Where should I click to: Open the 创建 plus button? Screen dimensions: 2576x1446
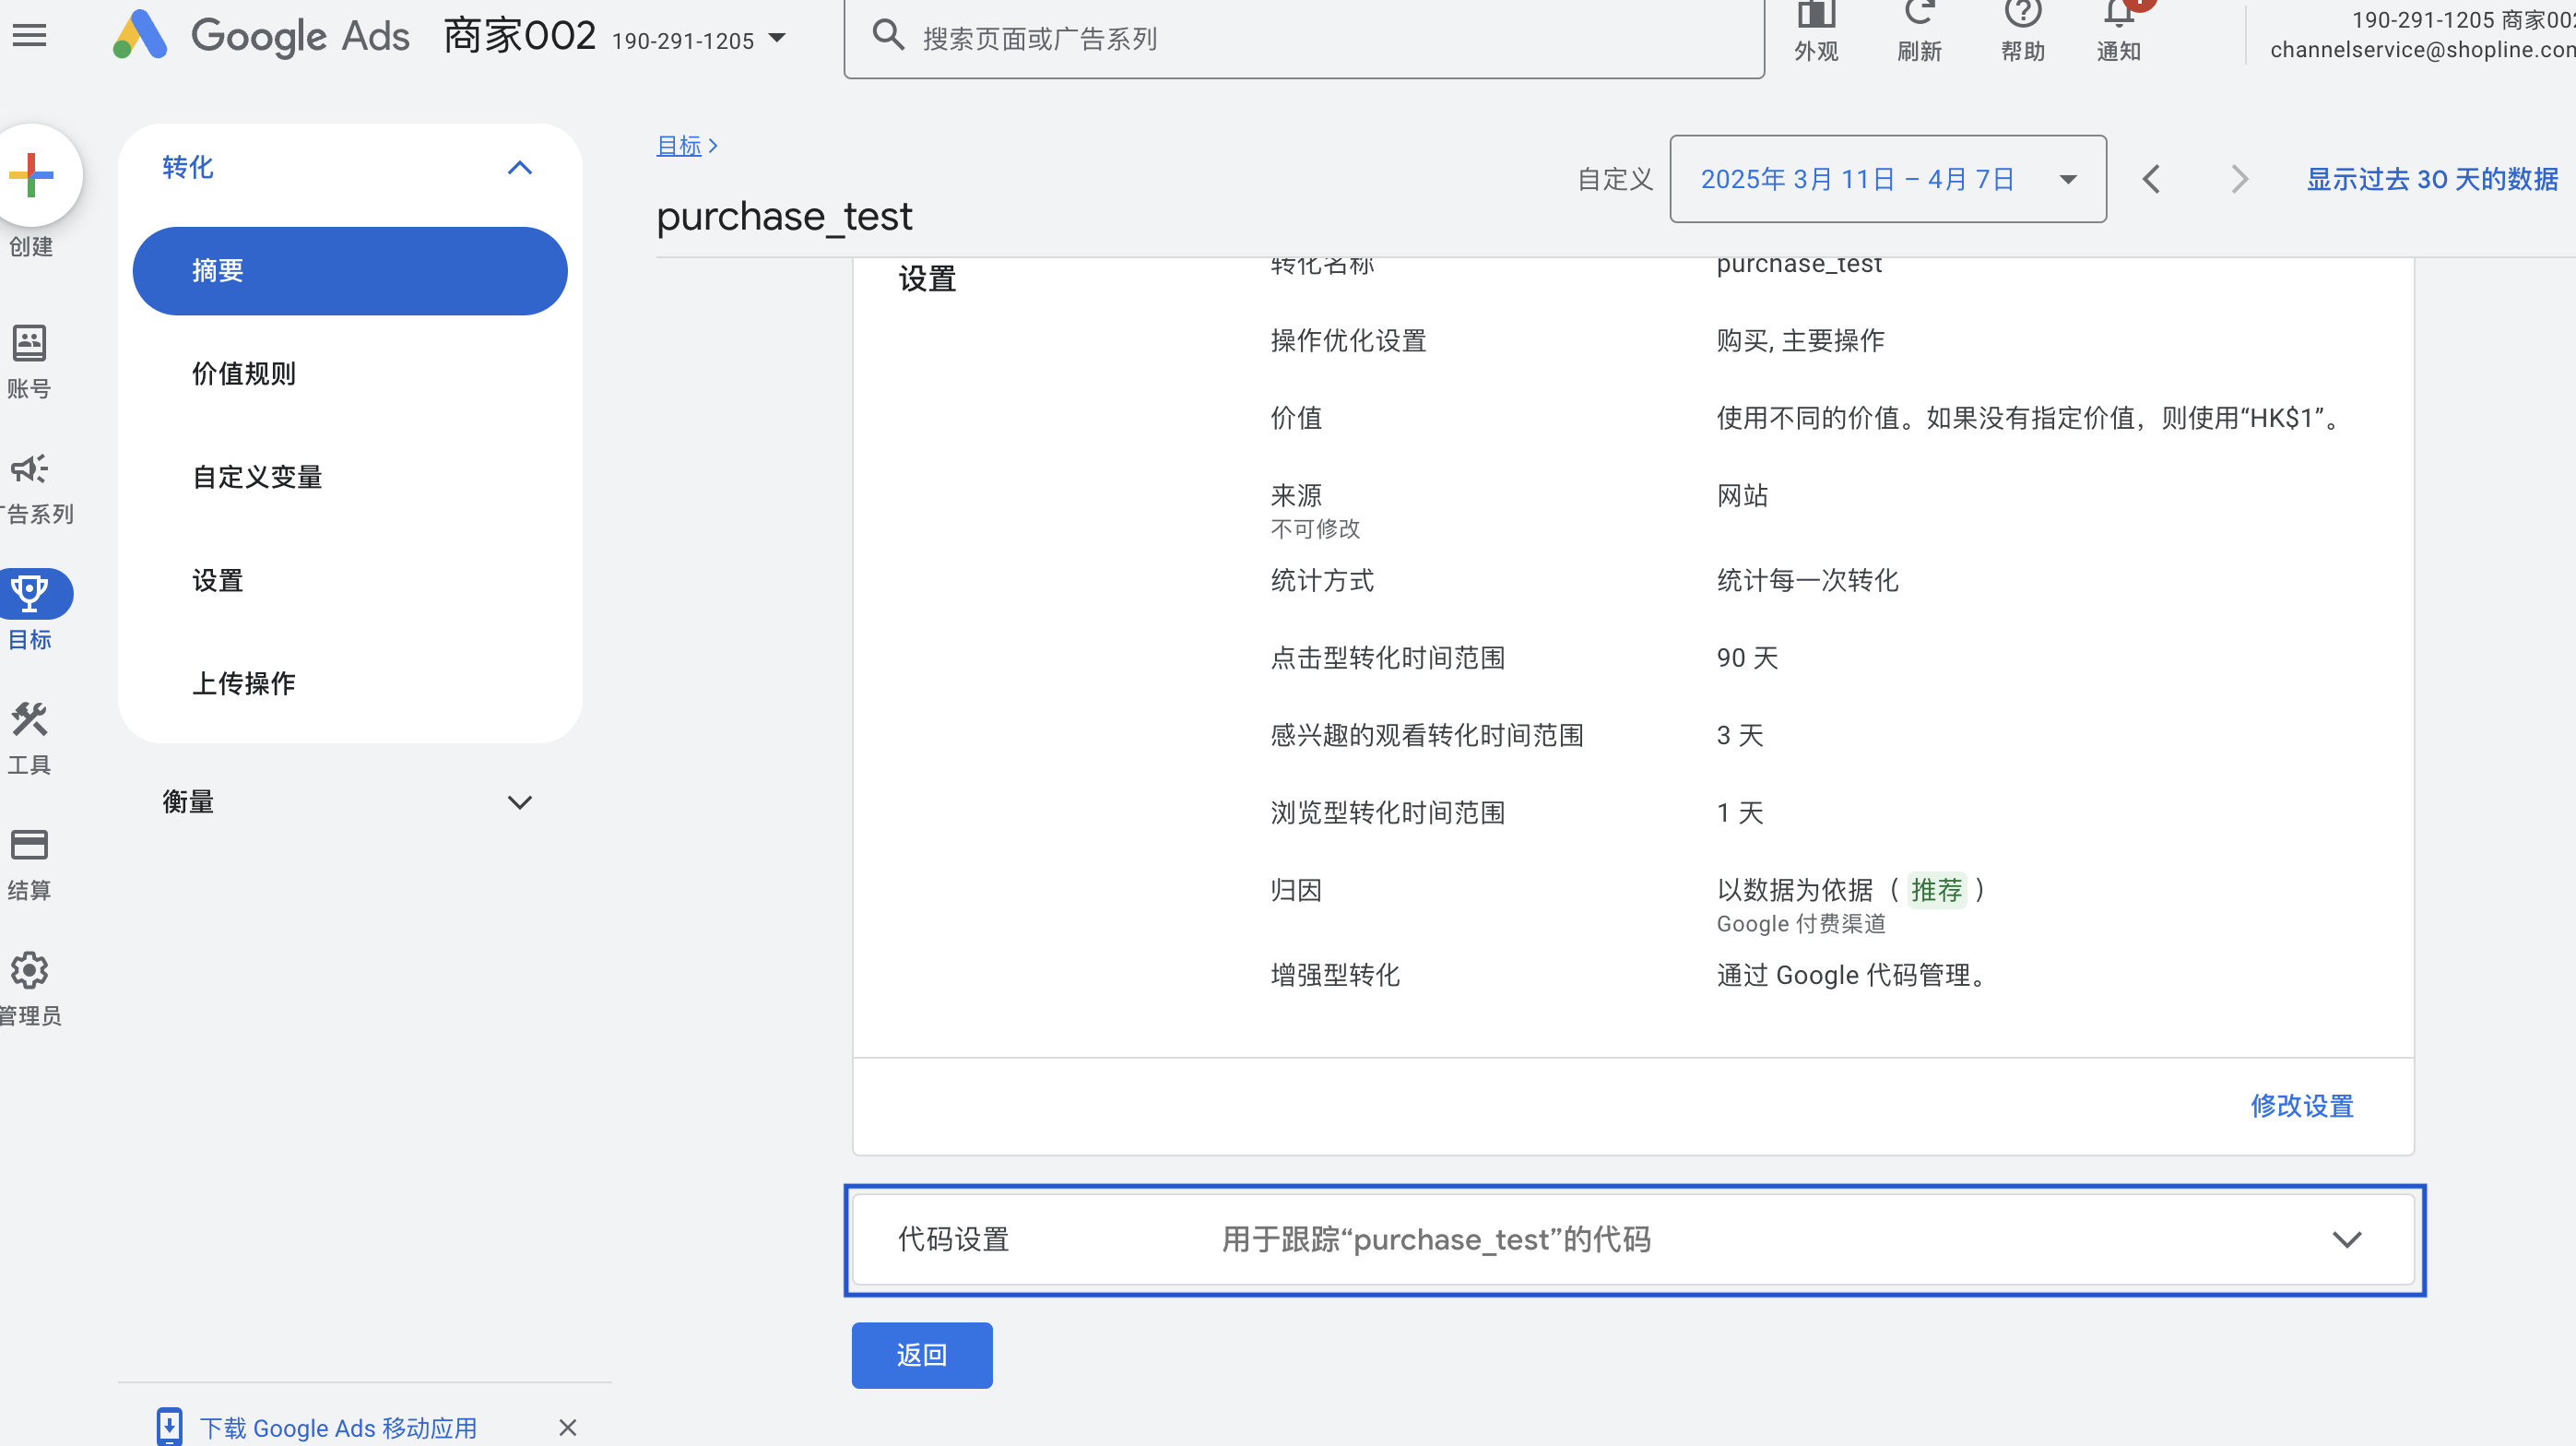tap(32, 175)
